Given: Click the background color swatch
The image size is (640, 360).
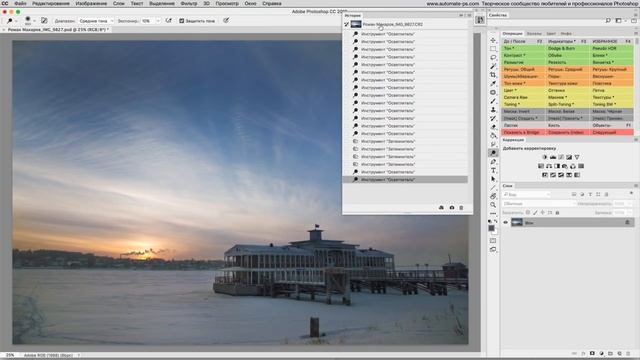Looking at the screenshot, I should click(495, 231).
